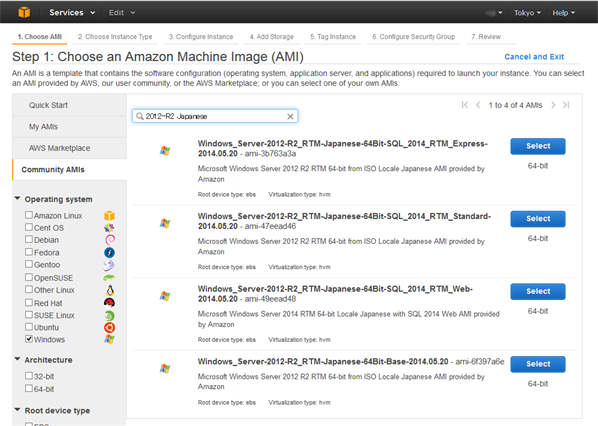
Task: Click the AWS orange cube logo
Action: click(24, 12)
